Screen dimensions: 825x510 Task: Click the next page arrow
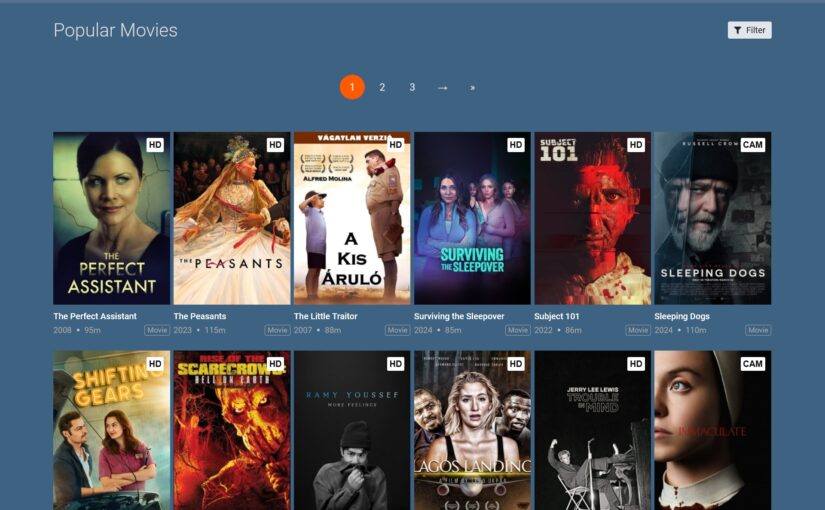[x=442, y=88]
